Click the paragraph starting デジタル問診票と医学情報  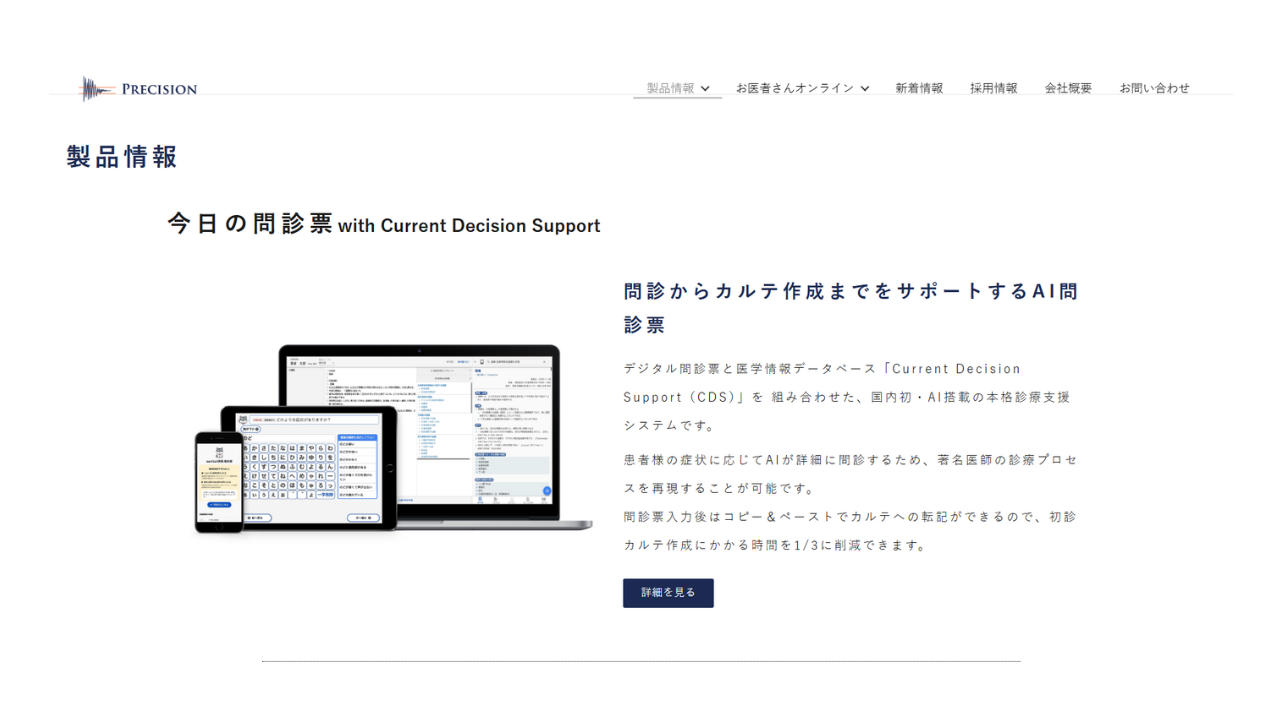tap(847, 397)
